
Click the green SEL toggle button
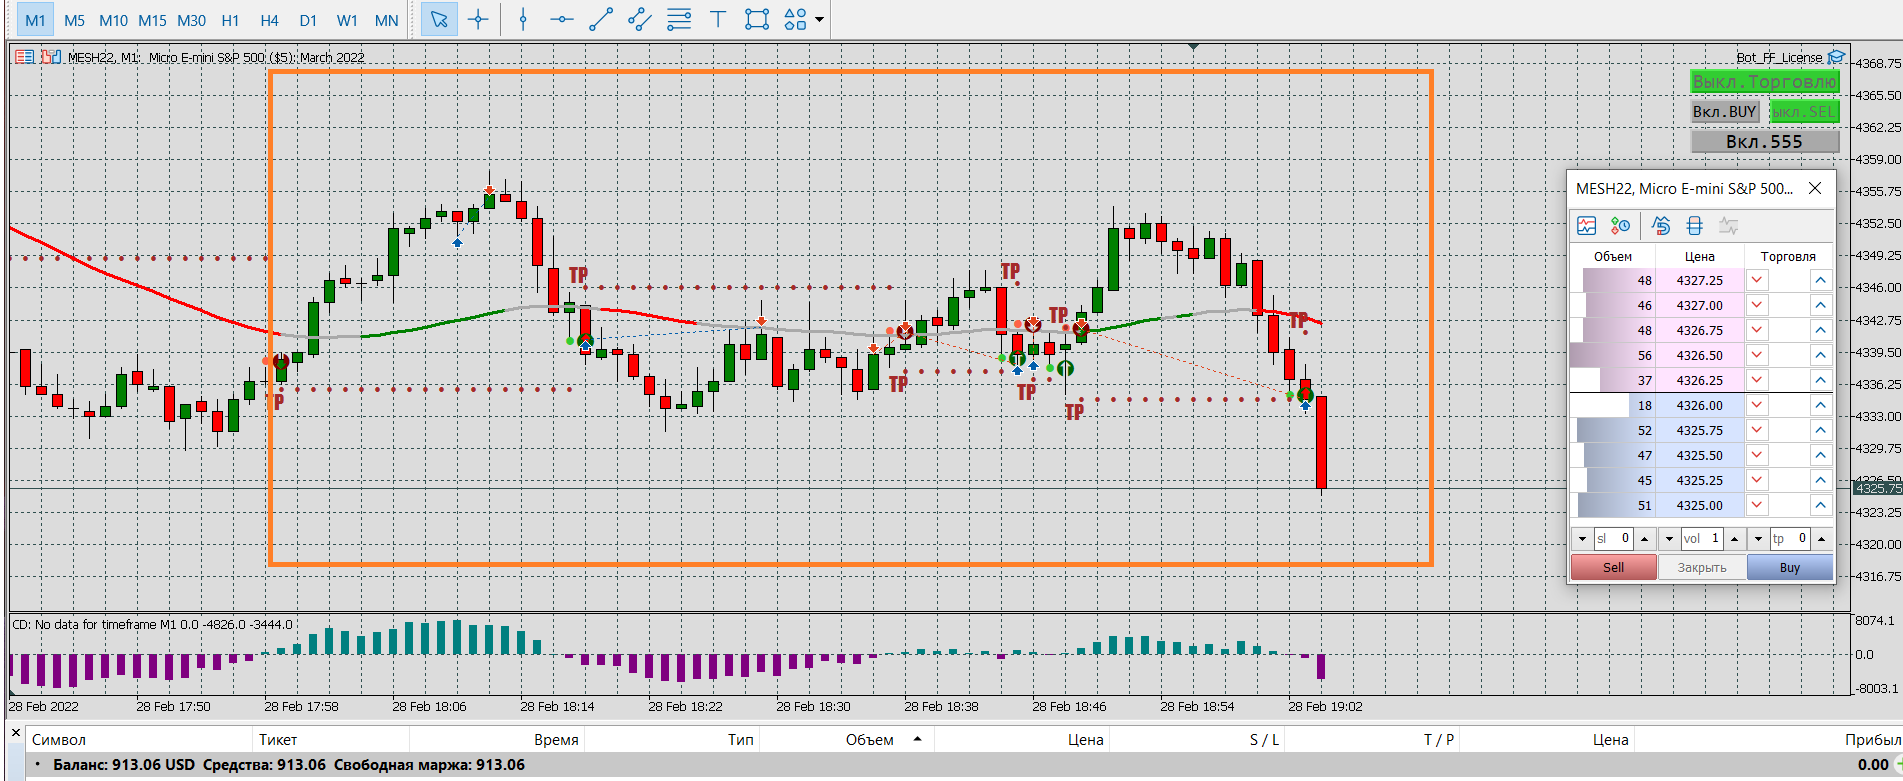[x=1804, y=112]
